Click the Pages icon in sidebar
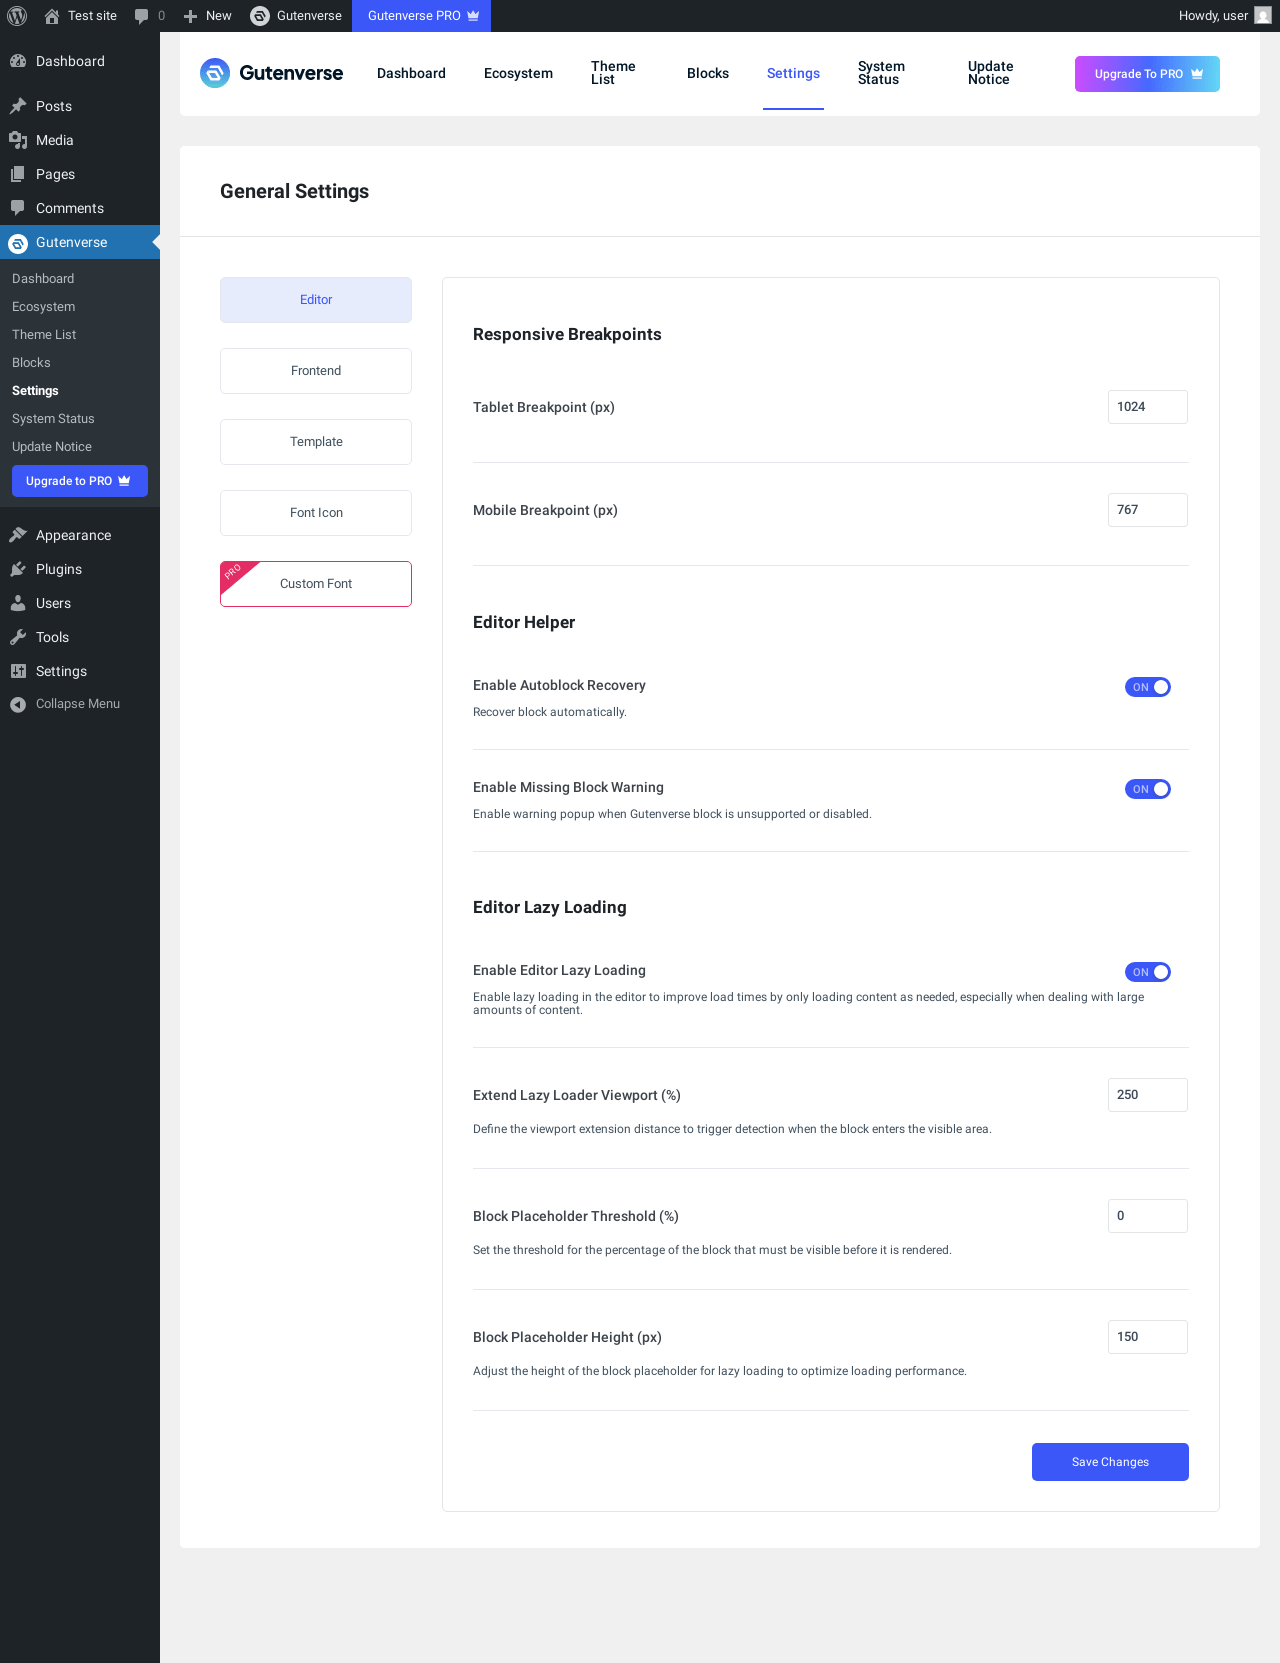This screenshot has height=1663, width=1280. coord(18,174)
